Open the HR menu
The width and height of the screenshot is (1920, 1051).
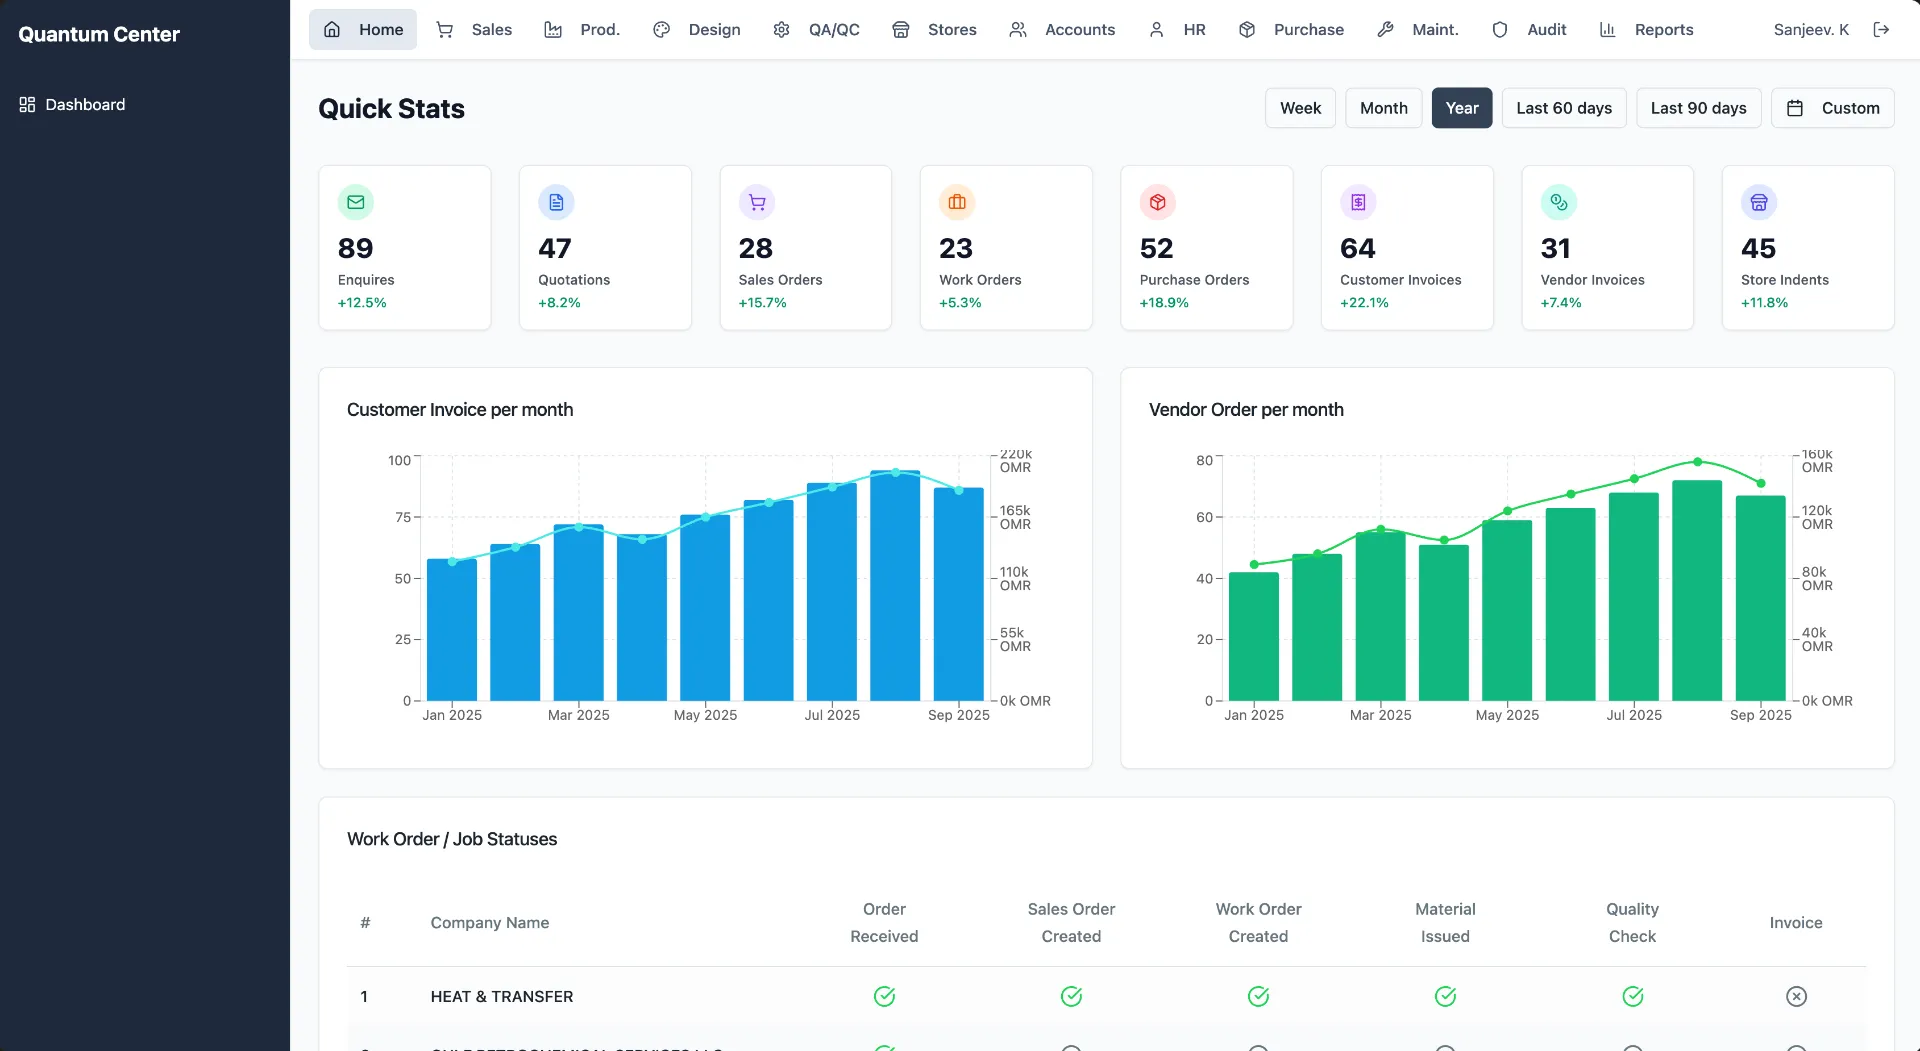pyautogui.click(x=1178, y=29)
